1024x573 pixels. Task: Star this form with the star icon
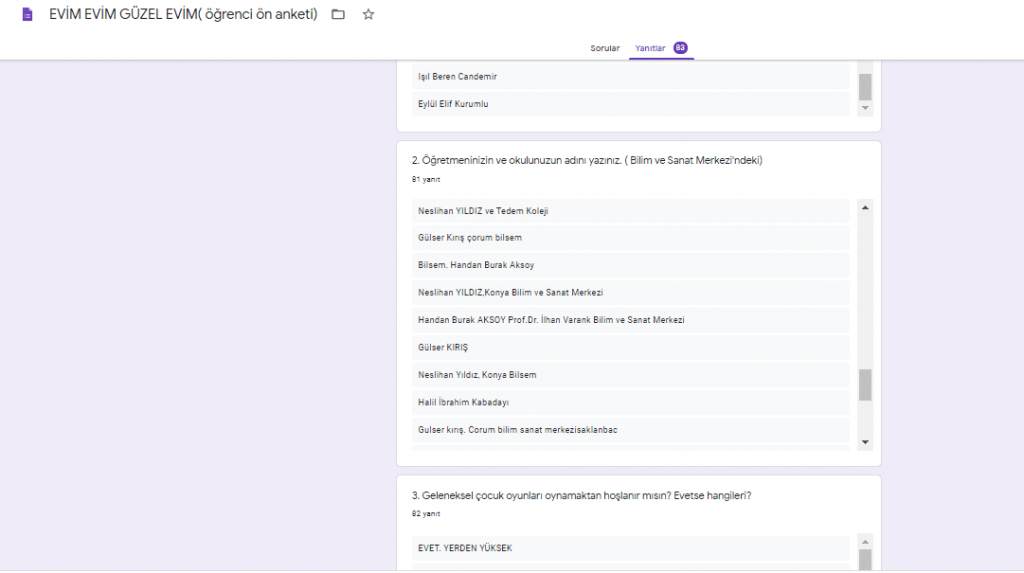click(x=368, y=15)
